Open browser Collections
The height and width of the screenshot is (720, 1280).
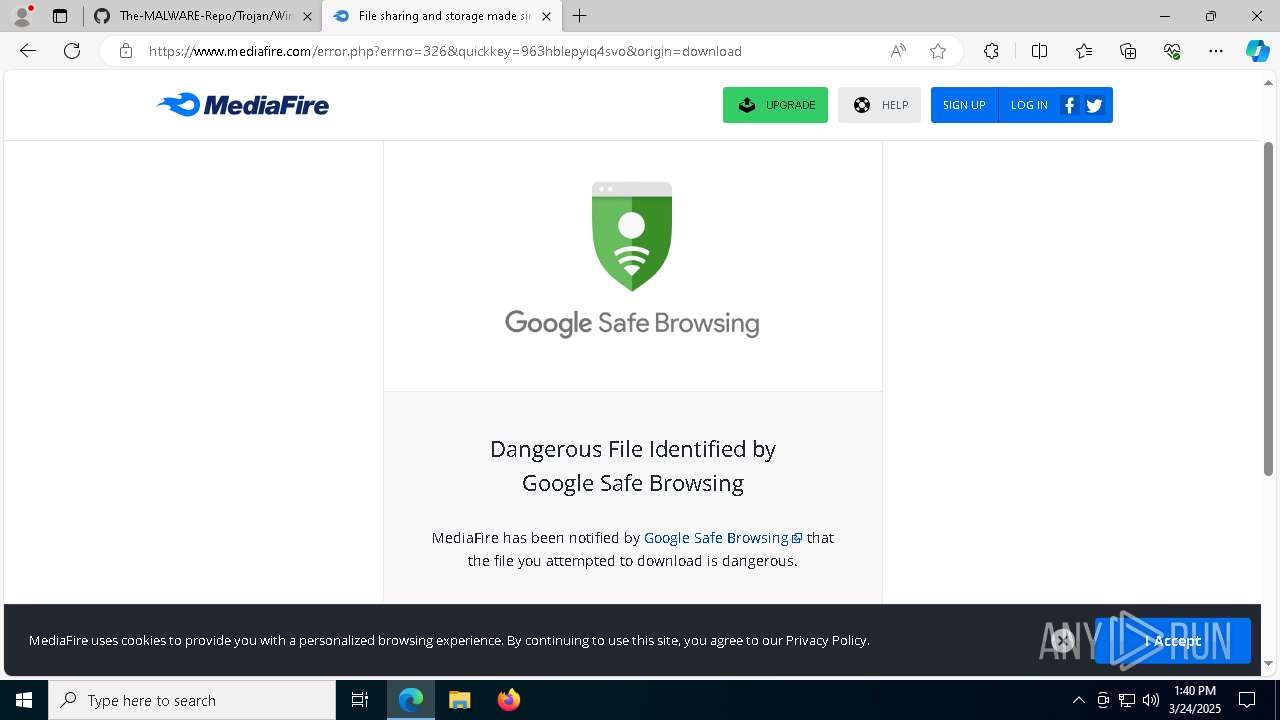pos(1128,51)
